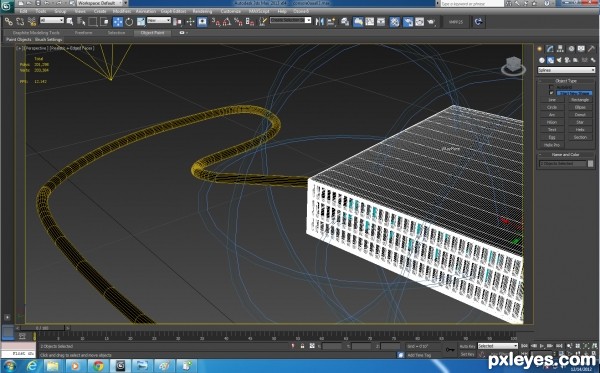600x373 pixels.
Task: Open the reference coordinate system View dropdown
Action: click(x=159, y=20)
